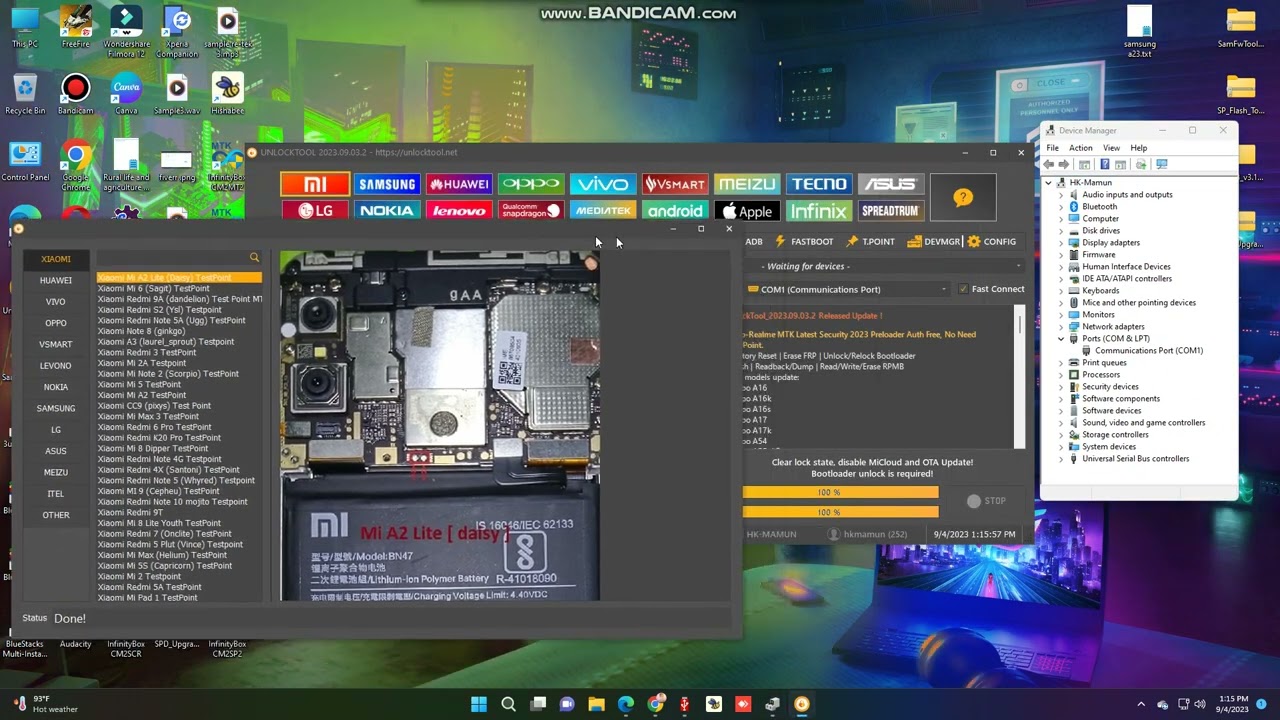Toggle the Fast Connect checkbox
The width and height of the screenshot is (1280, 720).
pos(963,289)
